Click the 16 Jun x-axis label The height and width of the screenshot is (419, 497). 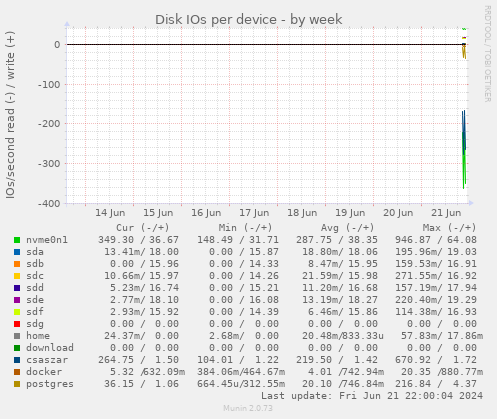206,213
